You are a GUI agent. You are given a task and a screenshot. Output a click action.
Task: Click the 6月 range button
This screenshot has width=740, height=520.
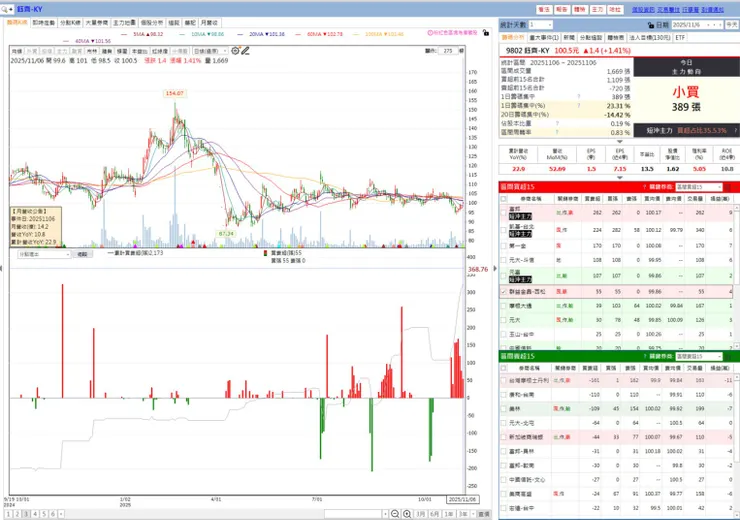pyautogui.click(x=435, y=514)
